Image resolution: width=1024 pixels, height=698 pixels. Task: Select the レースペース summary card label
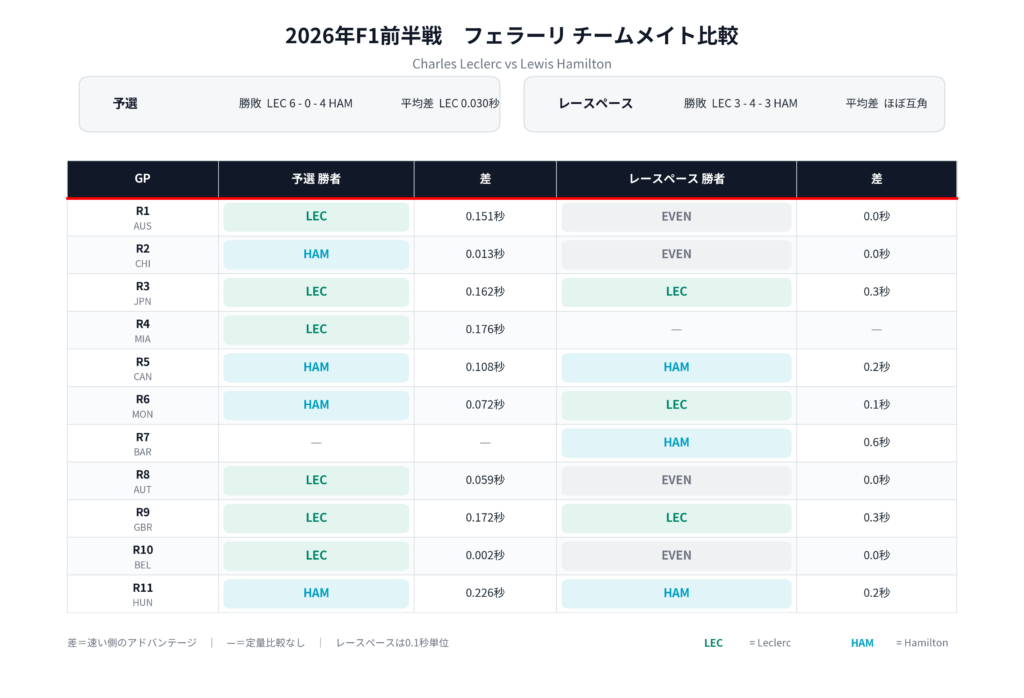coord(596,103)
